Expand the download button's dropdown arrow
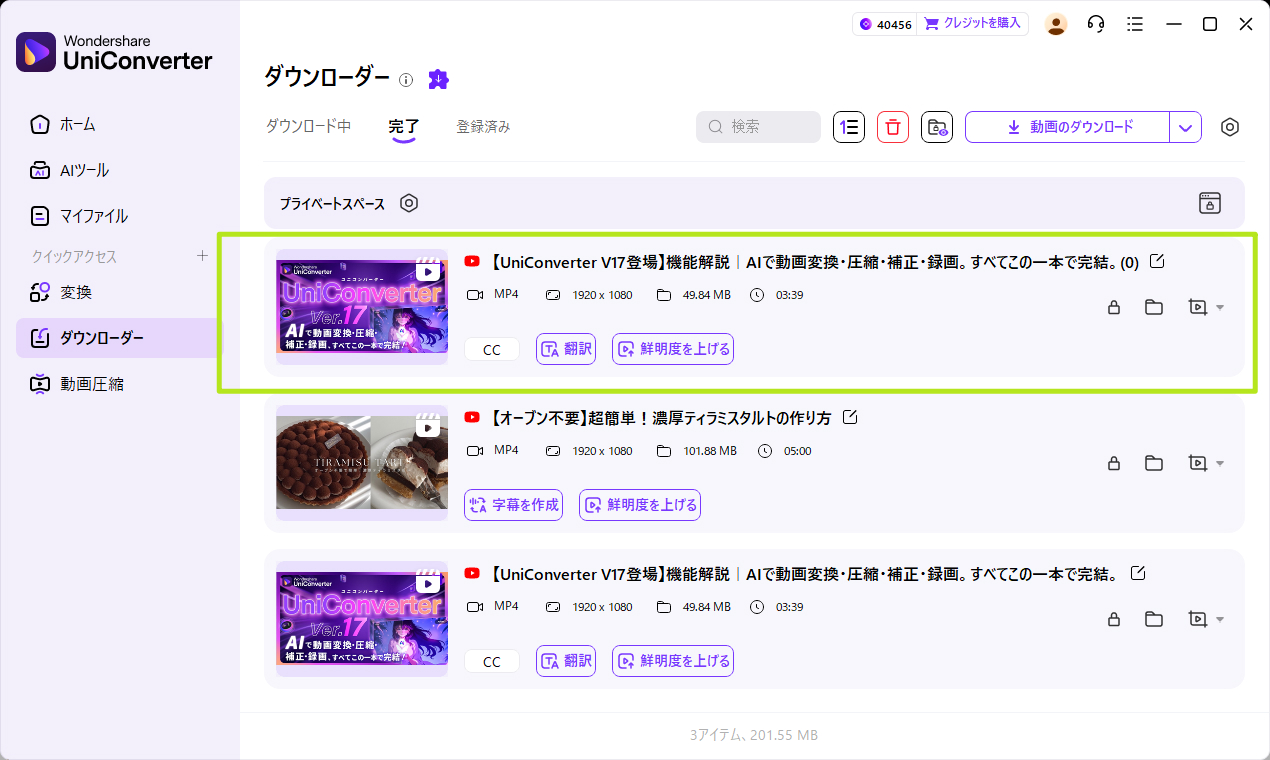1270x760 pixels. coord(1185,127)
